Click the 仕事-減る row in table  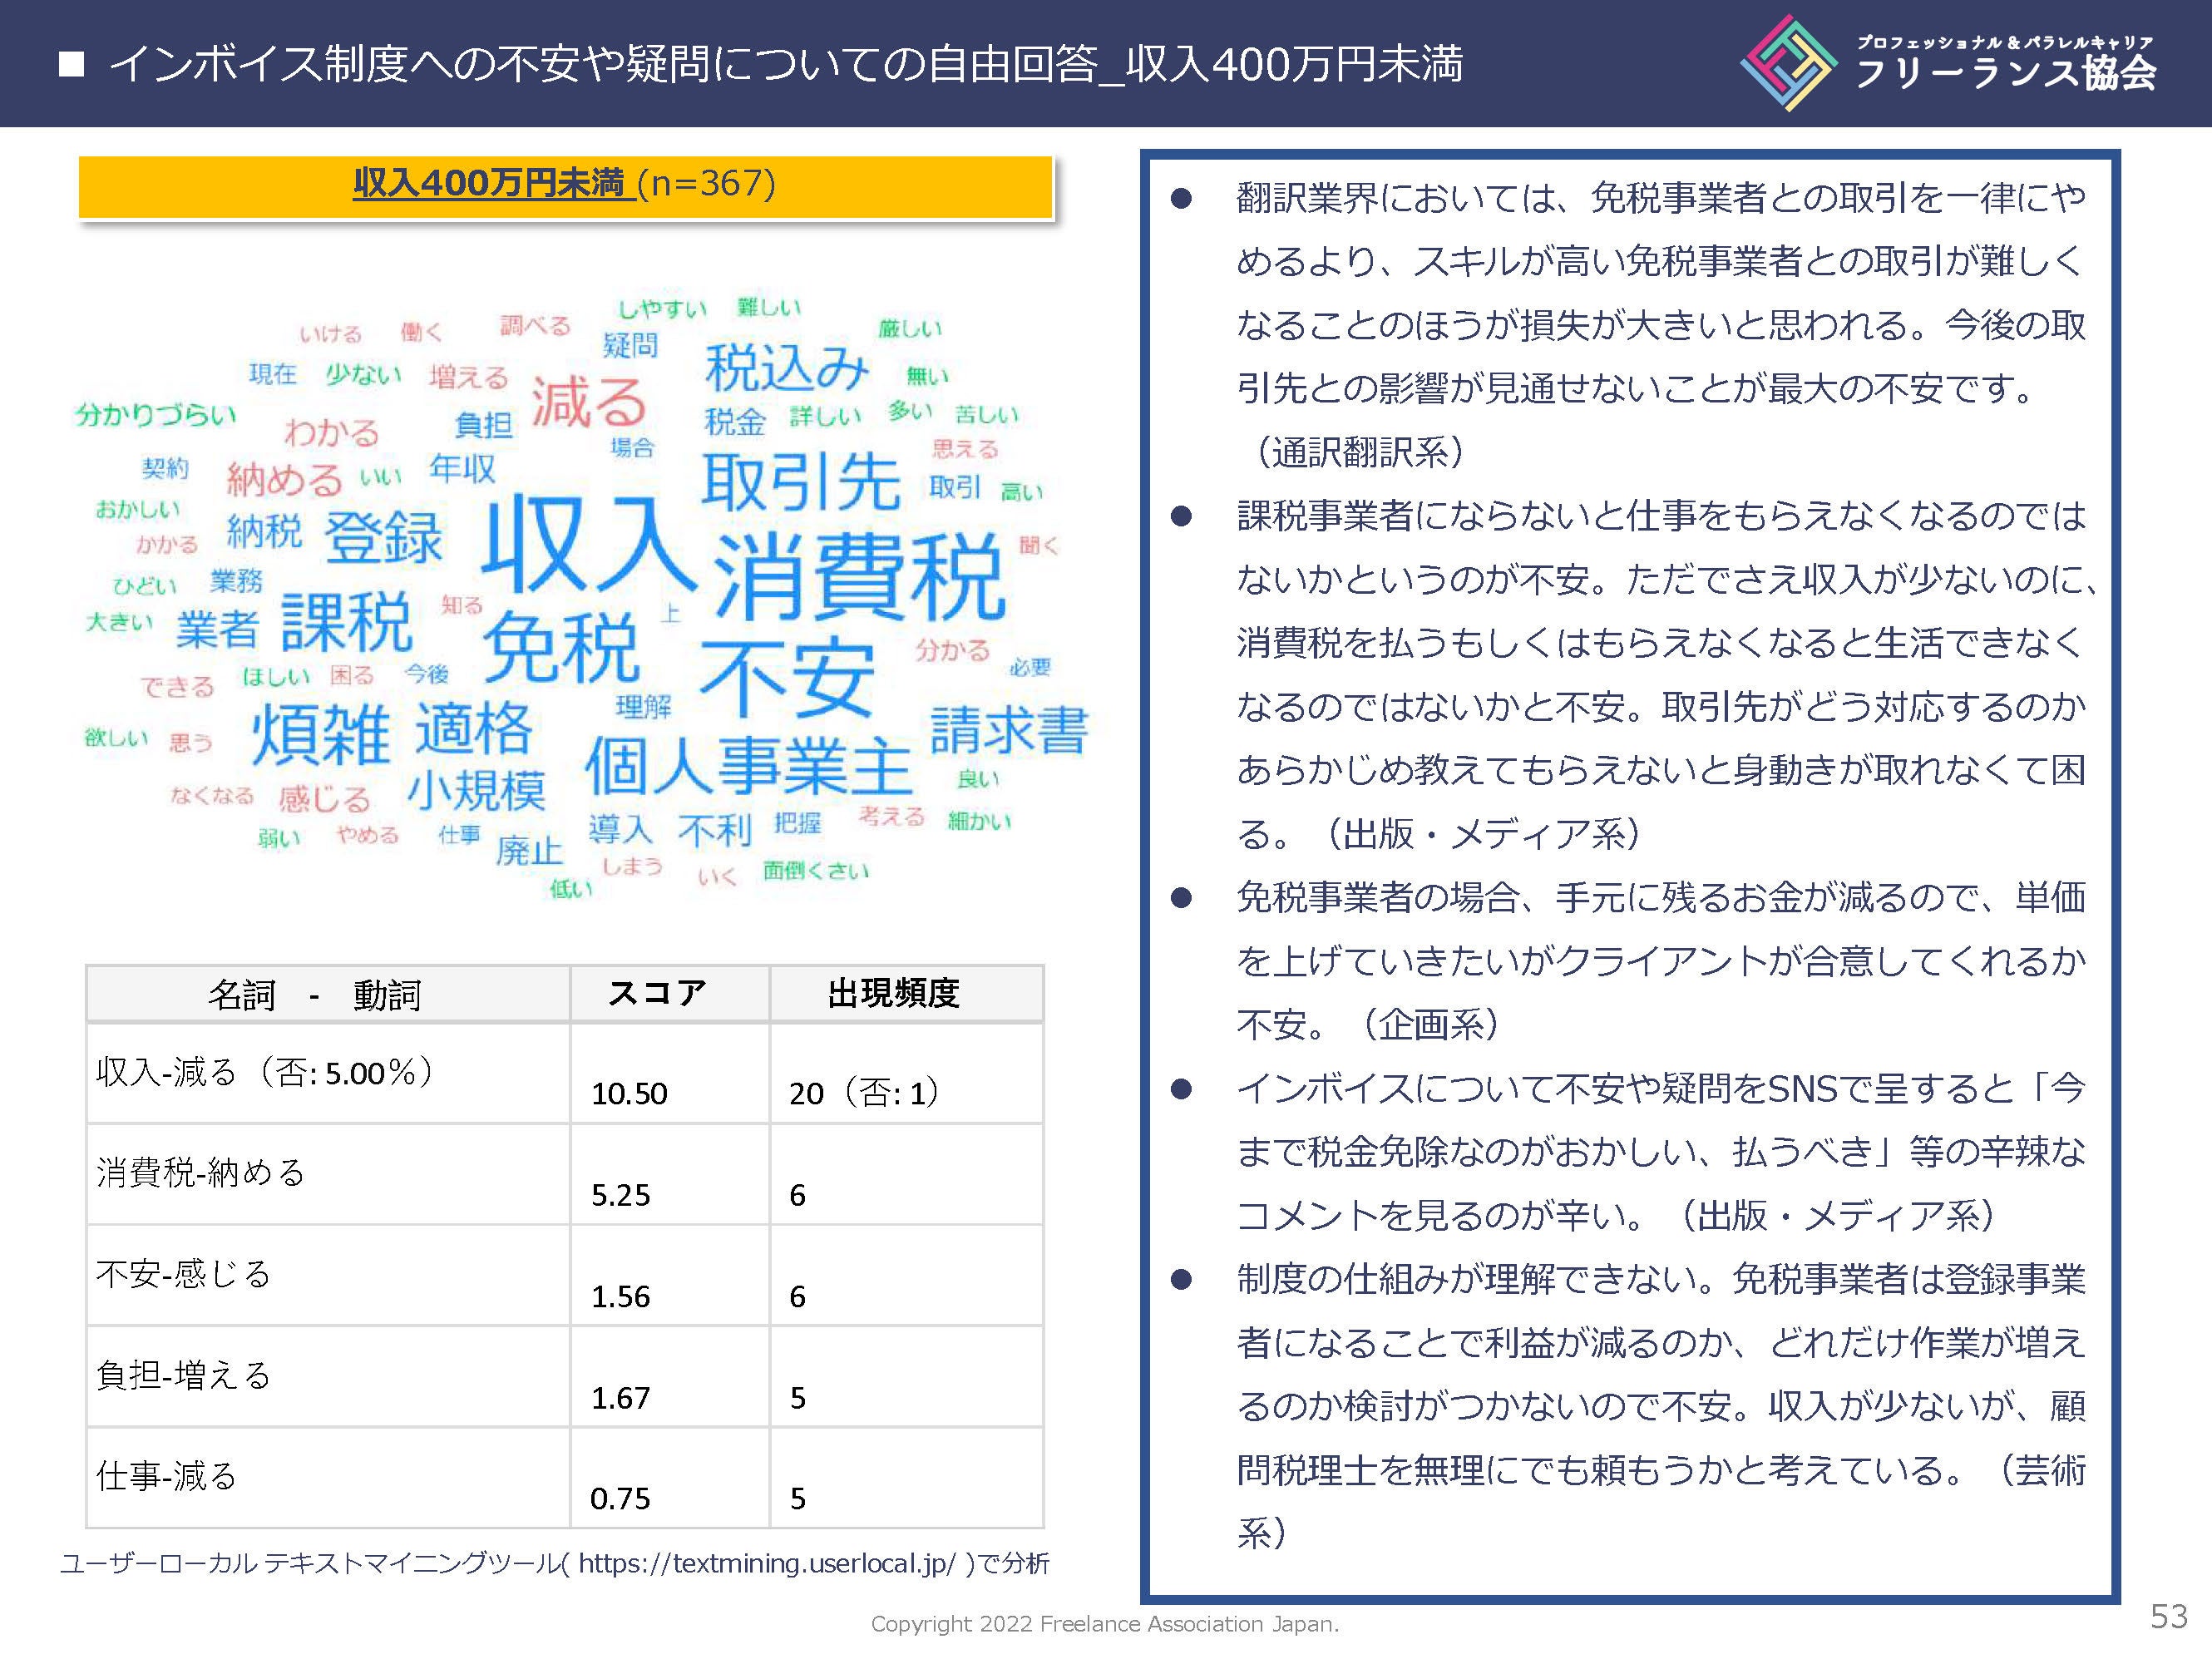(167, 1476)
